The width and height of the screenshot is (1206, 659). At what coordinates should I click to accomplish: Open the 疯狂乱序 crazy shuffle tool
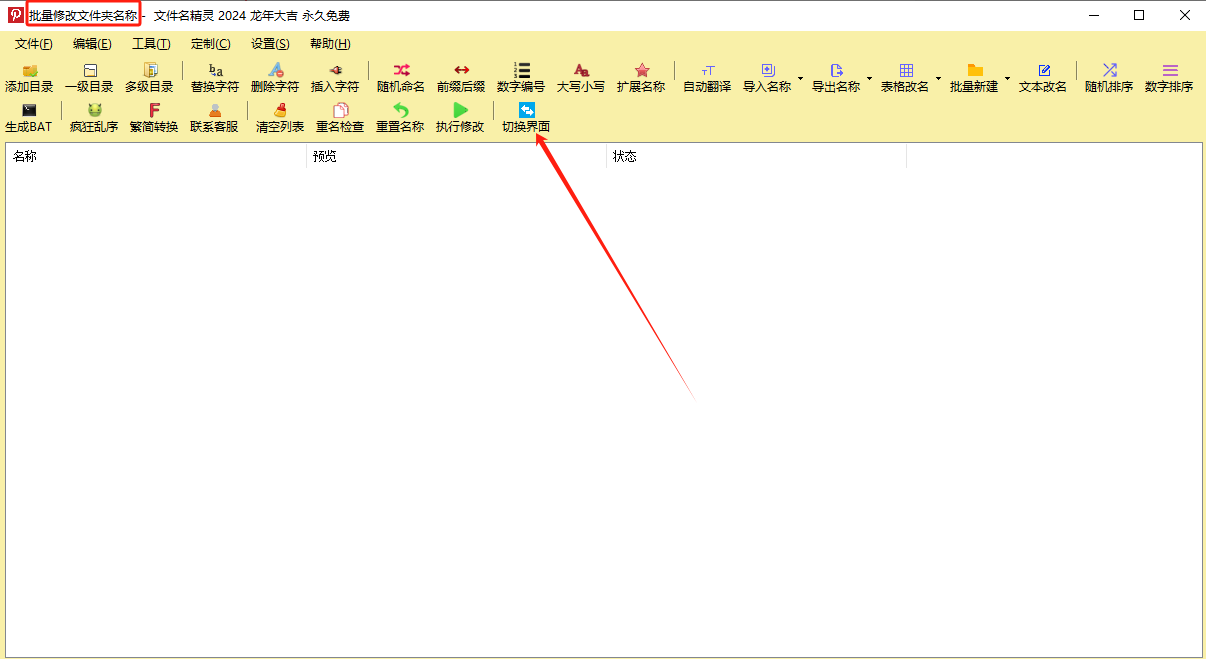[94, 111]
